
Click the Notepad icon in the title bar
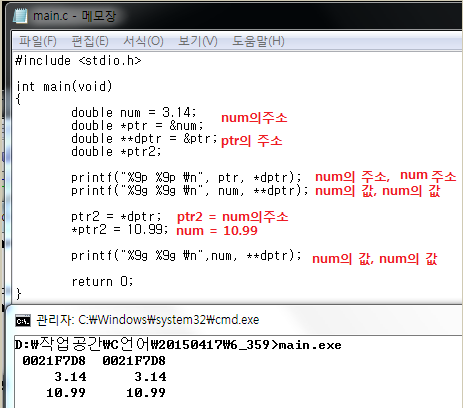(x=20, y=16)
